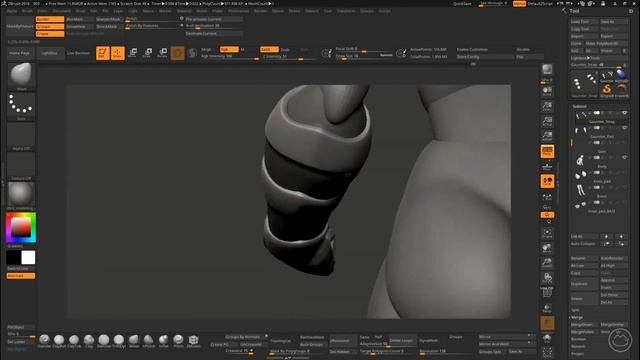Select the Standard brush icon

44,340
